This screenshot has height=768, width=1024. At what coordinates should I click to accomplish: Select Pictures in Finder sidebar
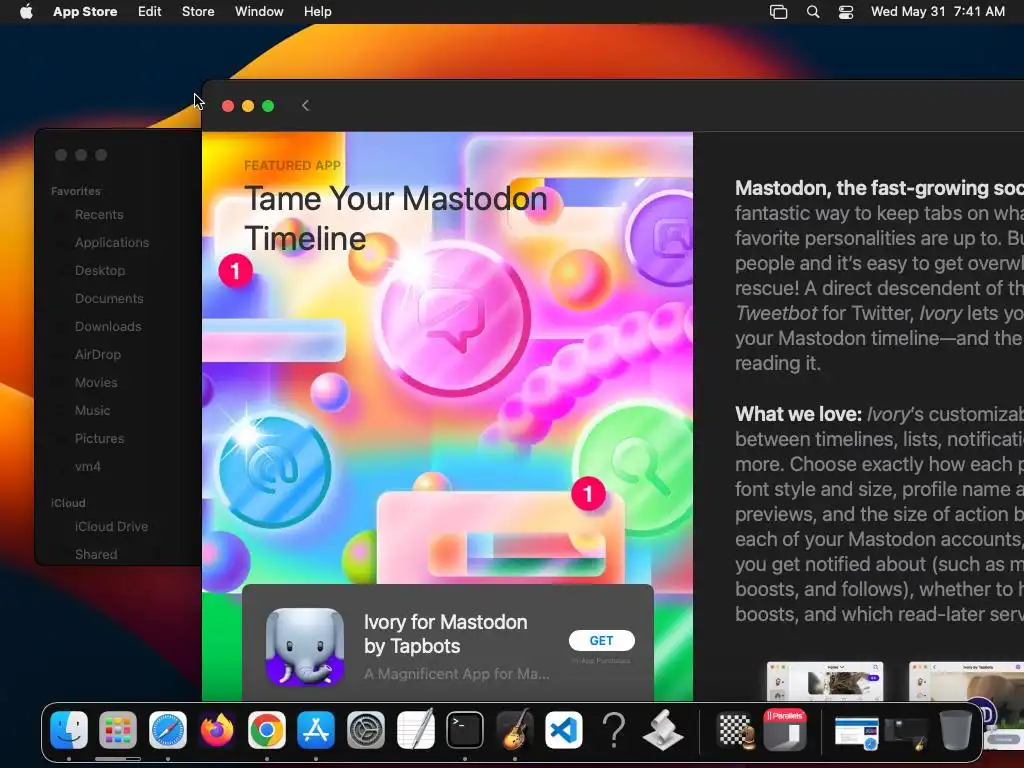pos(99,439)
